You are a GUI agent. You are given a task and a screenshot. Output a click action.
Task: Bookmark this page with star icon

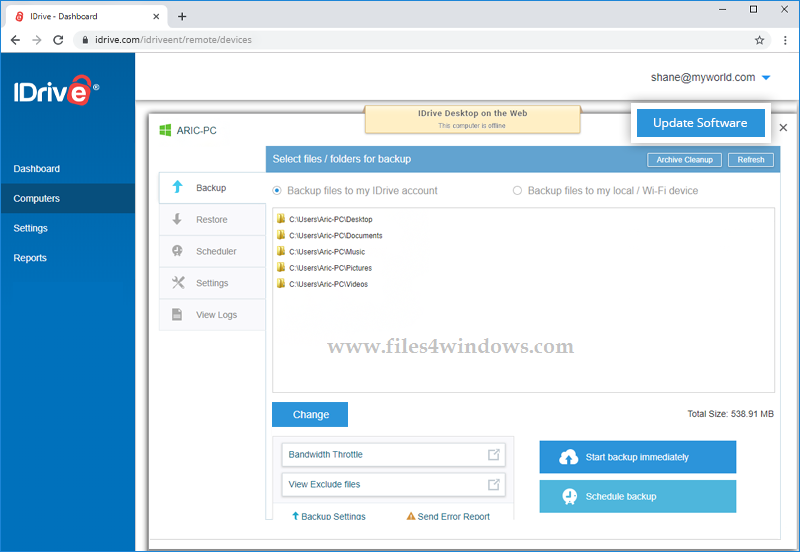click(x=759, y=40)
